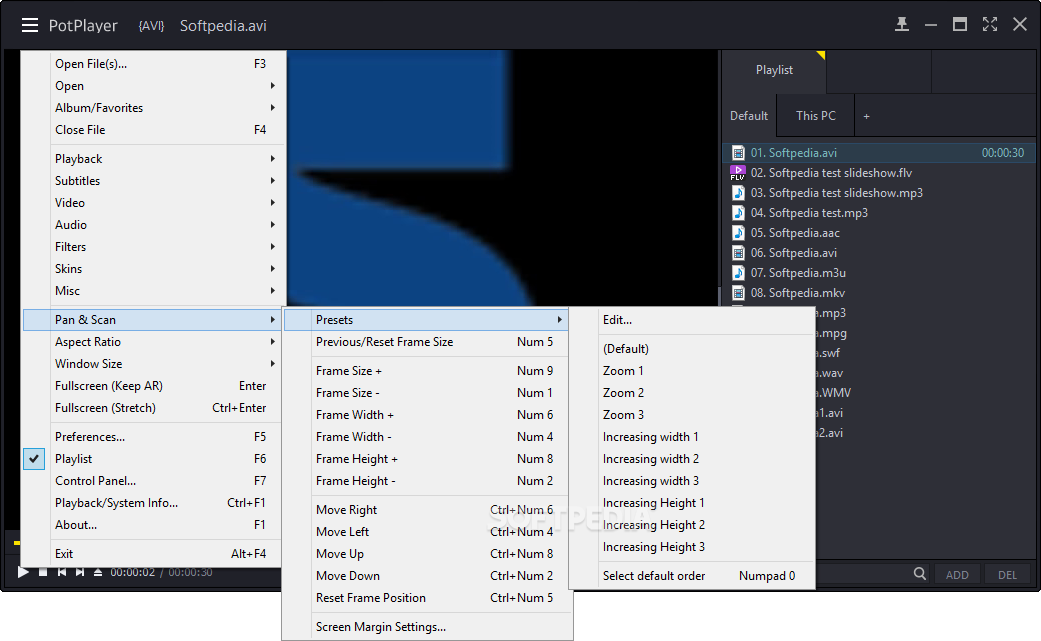Click the Stop playback icon
The image size is (1041, 641).
(43, 572)
